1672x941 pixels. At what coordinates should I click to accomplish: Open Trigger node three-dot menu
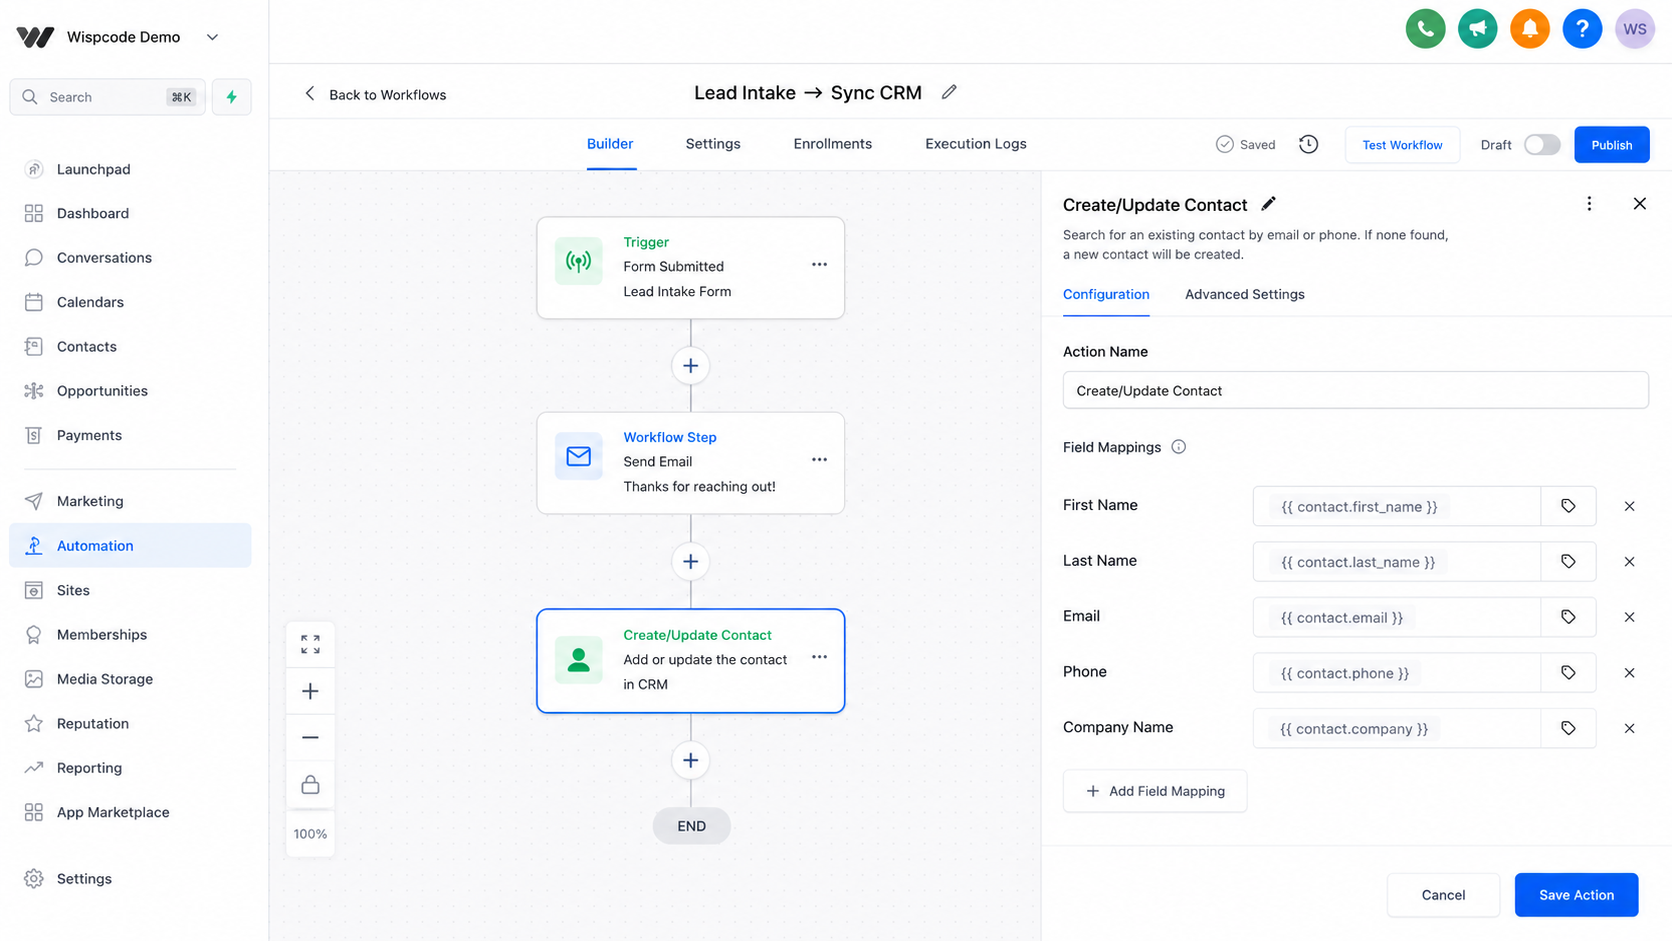(x=819, y=265)
